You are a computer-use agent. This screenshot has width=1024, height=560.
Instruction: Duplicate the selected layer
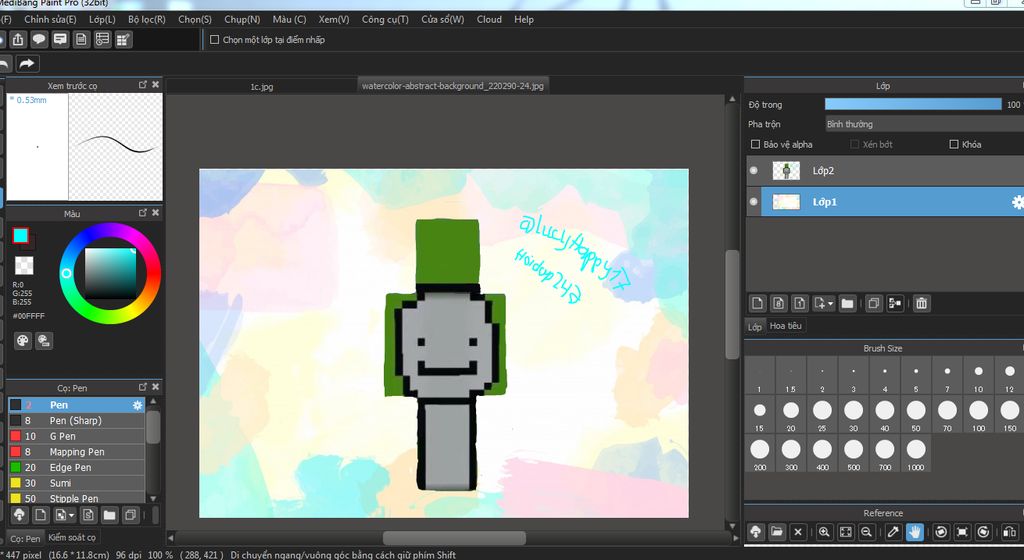point(874,303)
